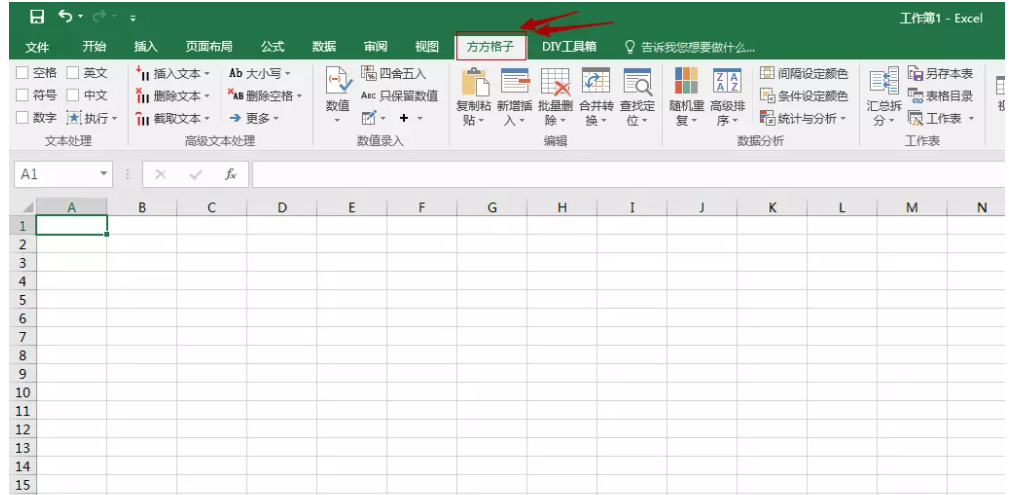Click the Save icon in title bar
This screenshot has height=495, width=1012.
coord(37,17)
